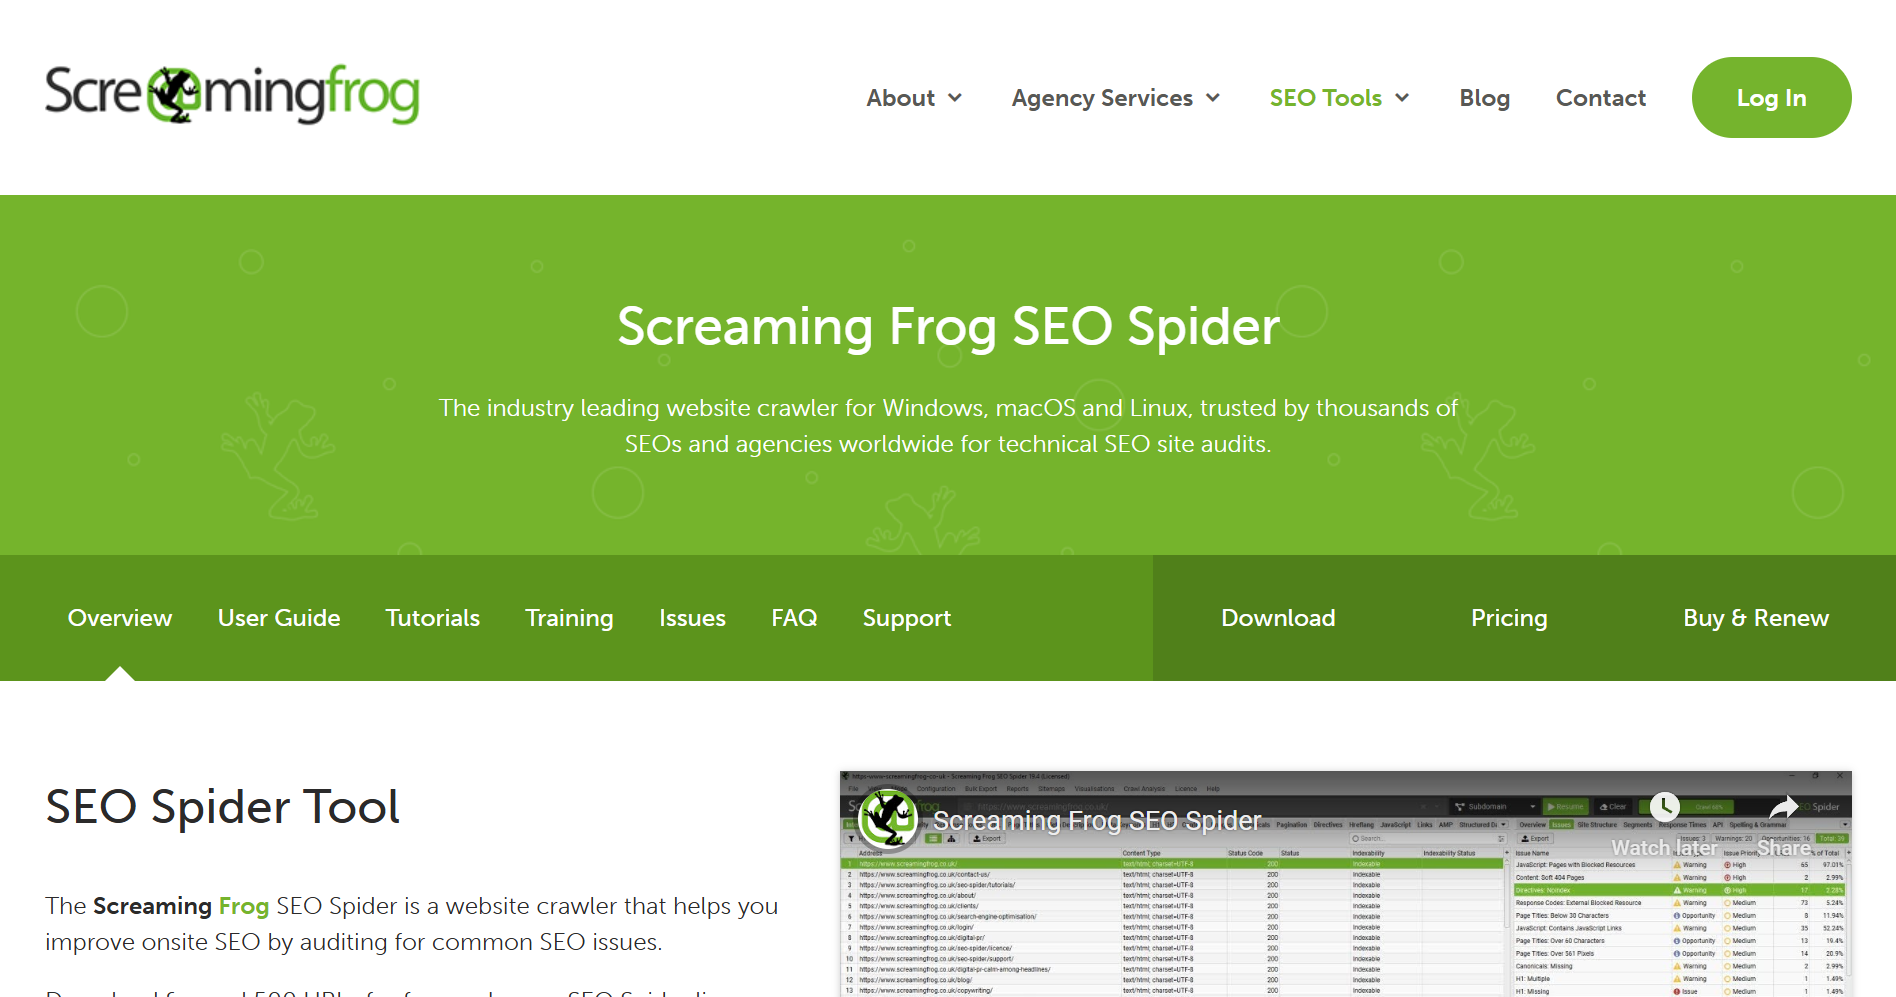
Task: Click the hero title Screaming Frog SEO Spider
Action: click(948, 326)
